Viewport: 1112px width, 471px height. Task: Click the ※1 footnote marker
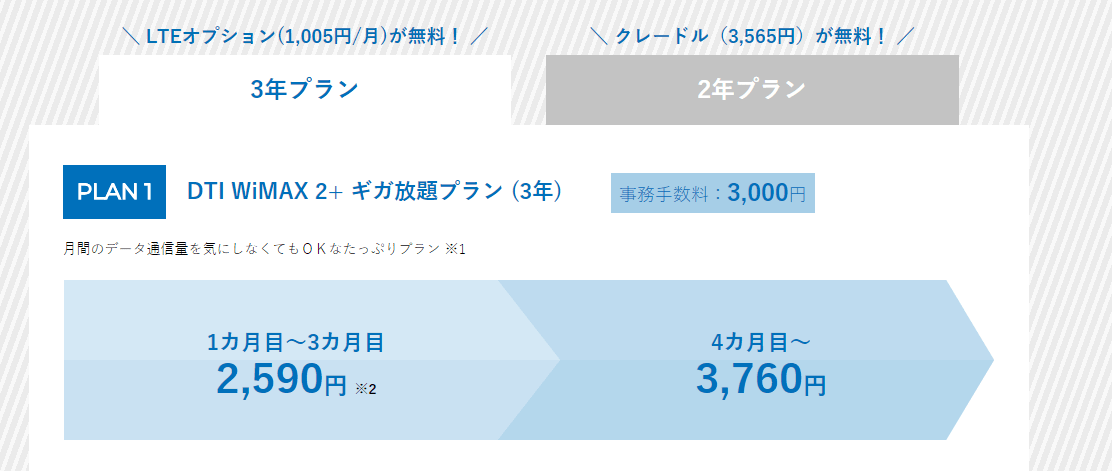point(455,250)
